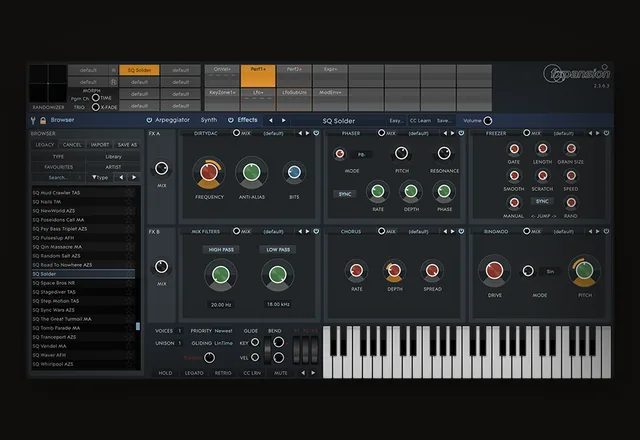Switch to Effects page
This screenshot has height=440, width=640.
click(x=247, y=120)
